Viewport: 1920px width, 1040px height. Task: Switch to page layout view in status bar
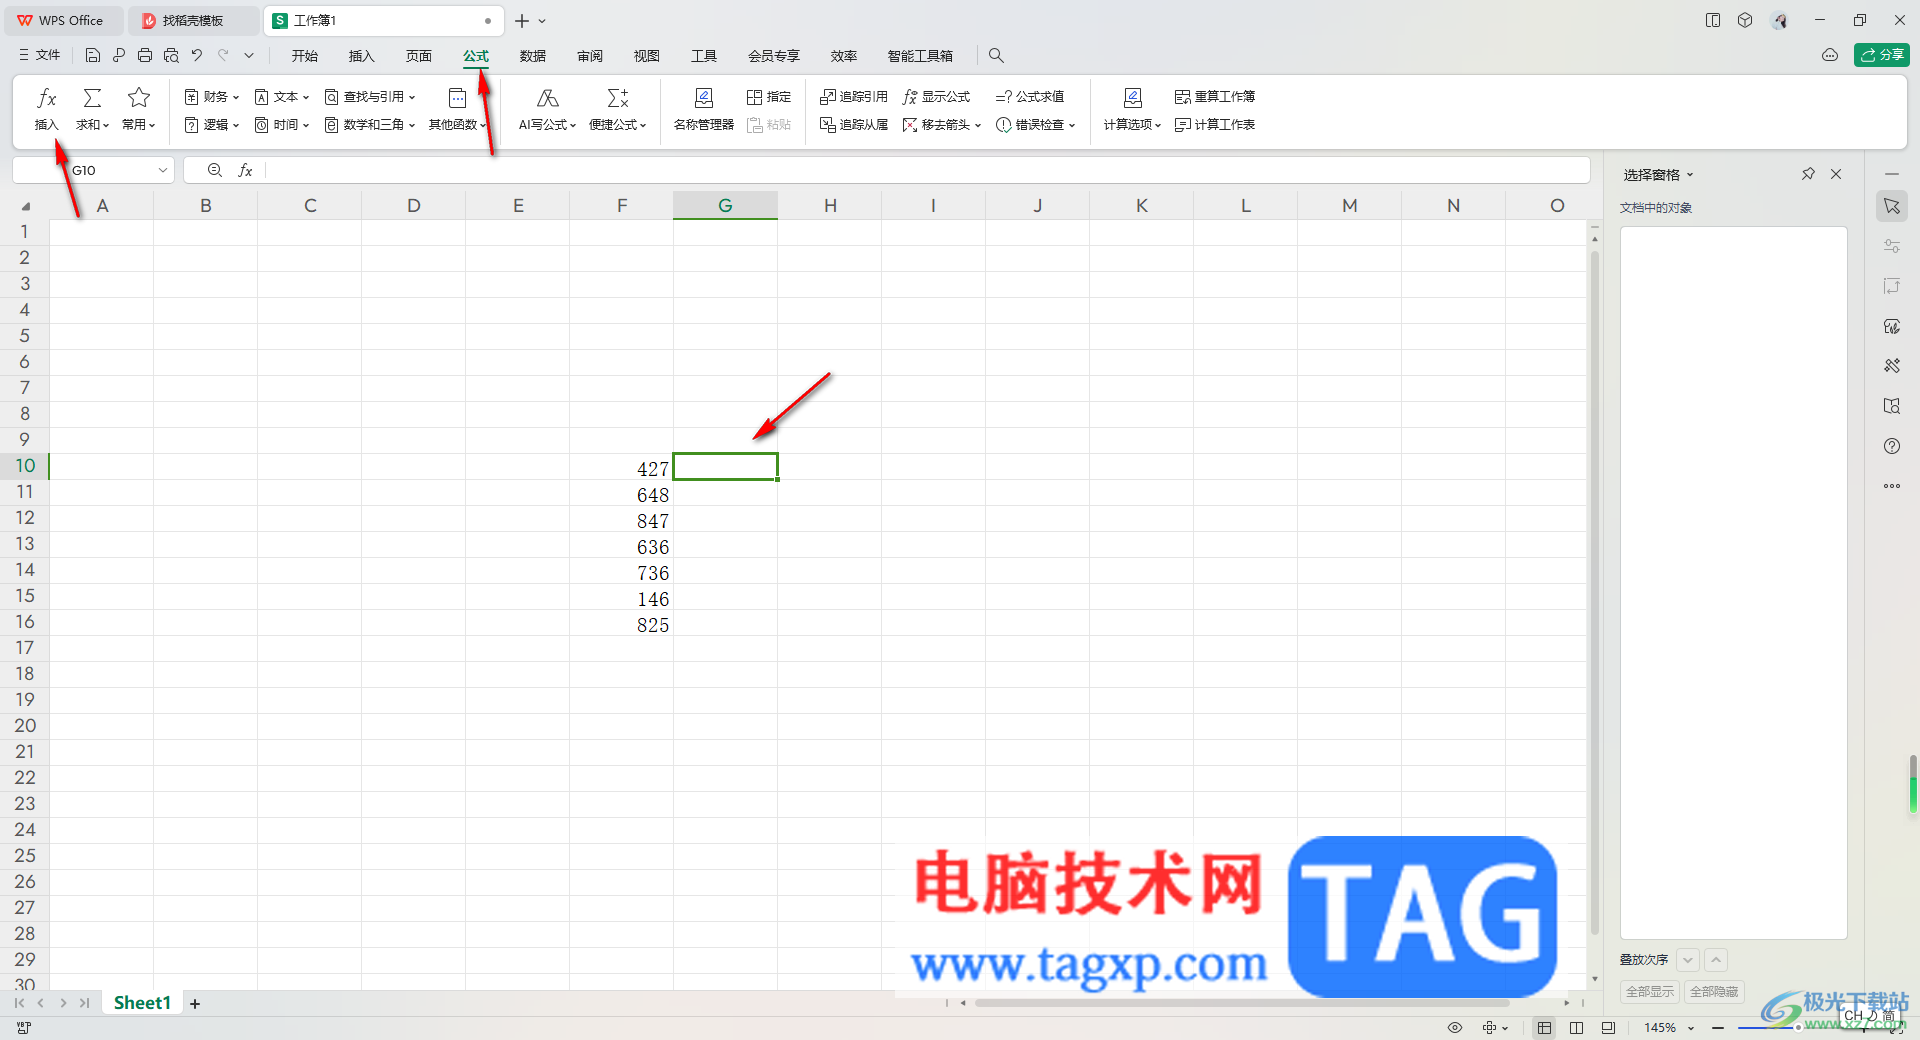[x=1608, y=1028]
